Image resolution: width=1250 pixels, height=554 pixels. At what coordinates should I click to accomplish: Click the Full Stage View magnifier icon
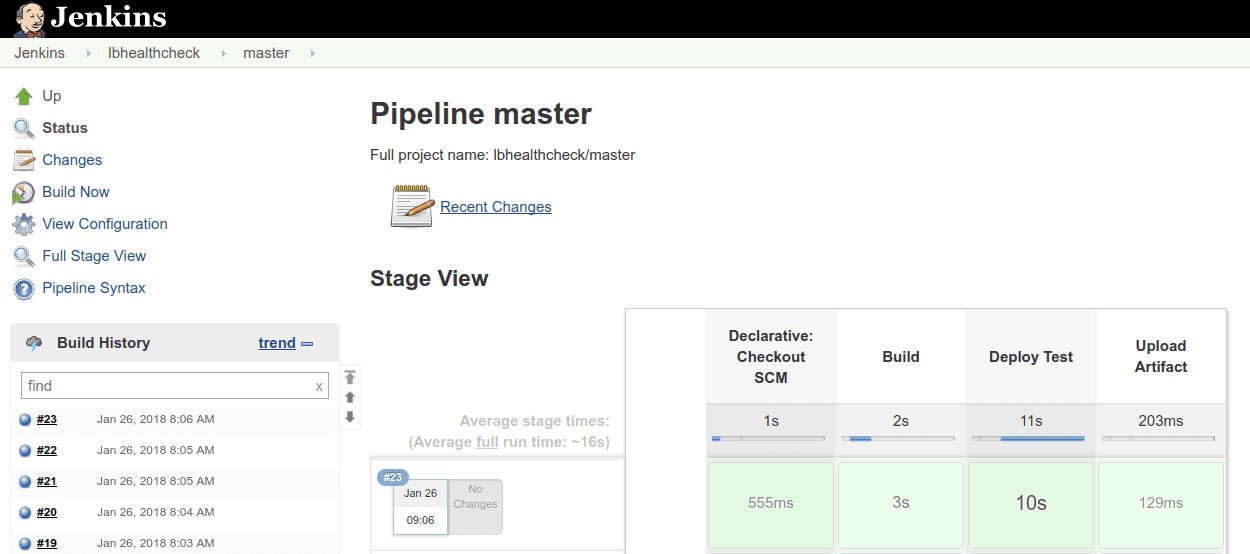pyautogui.click(x=24, y=256)
